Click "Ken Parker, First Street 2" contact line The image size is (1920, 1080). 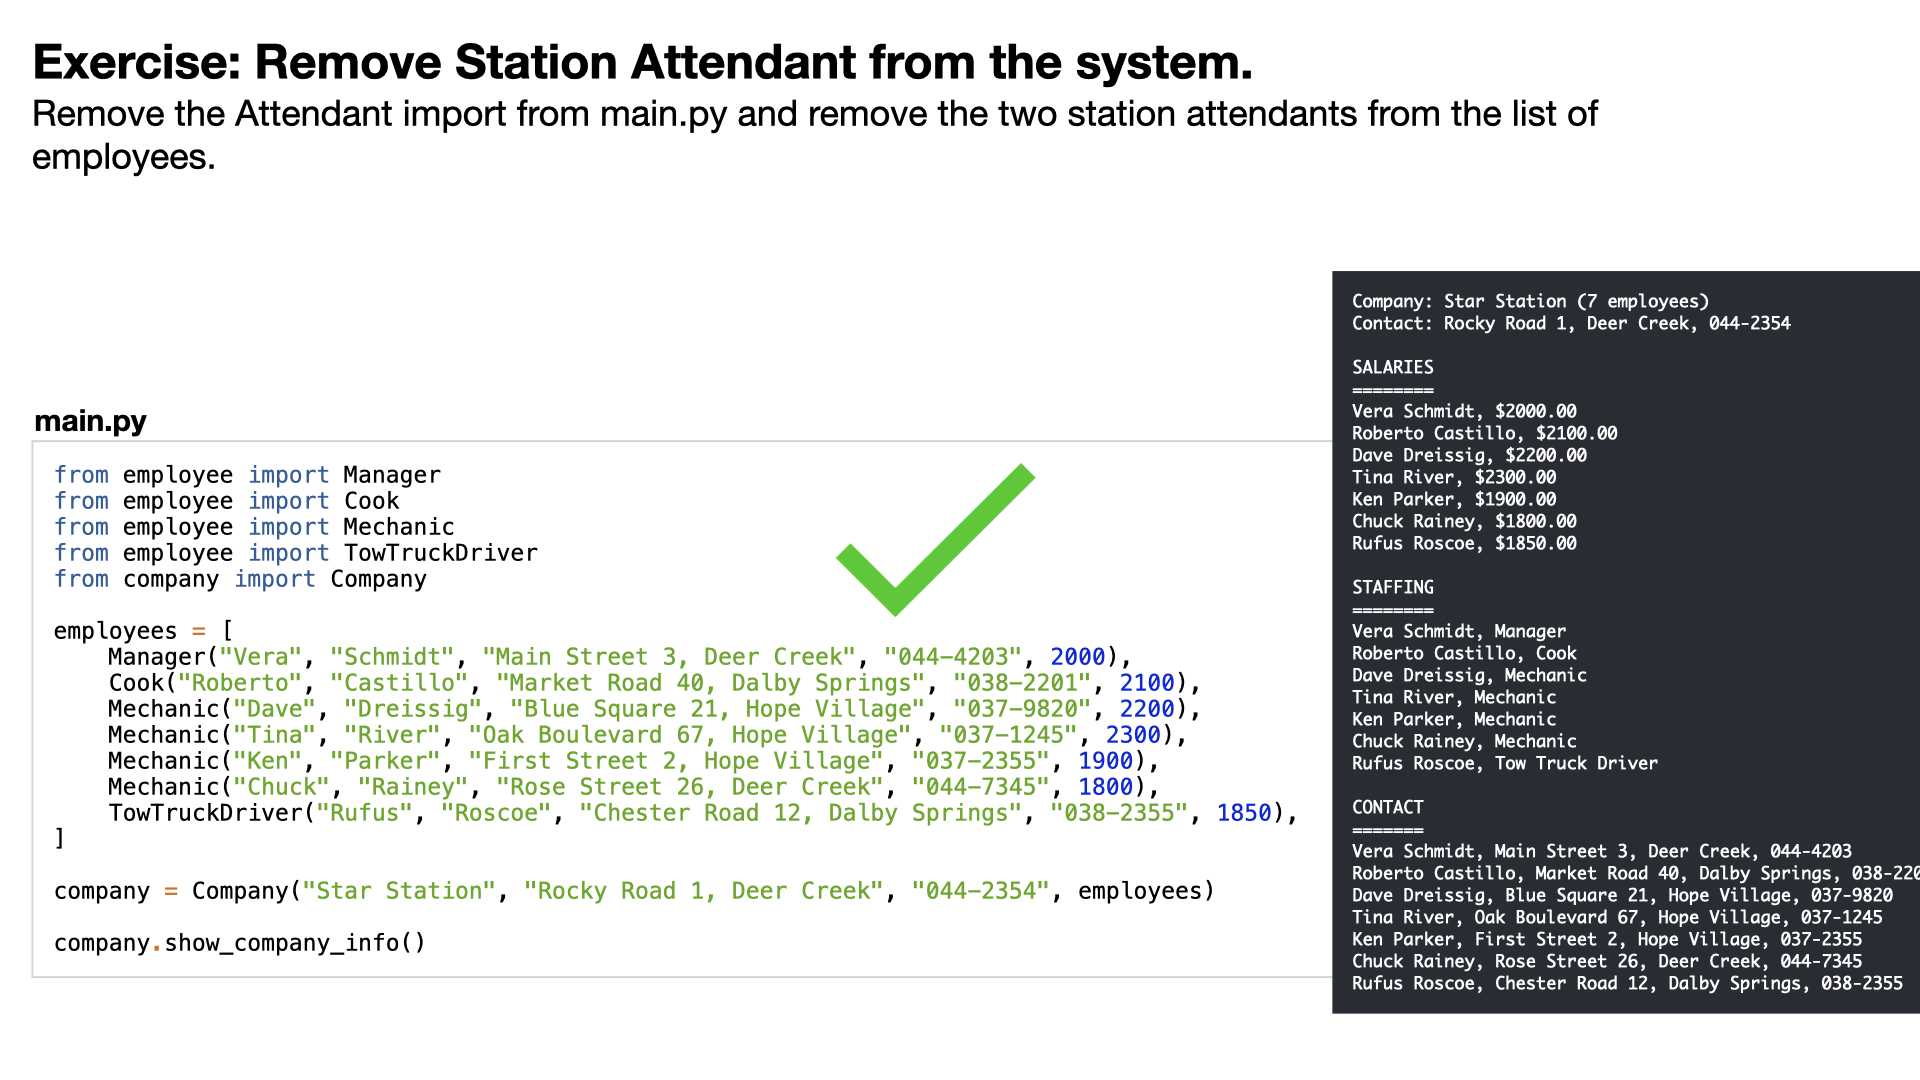coord(1607,939)
